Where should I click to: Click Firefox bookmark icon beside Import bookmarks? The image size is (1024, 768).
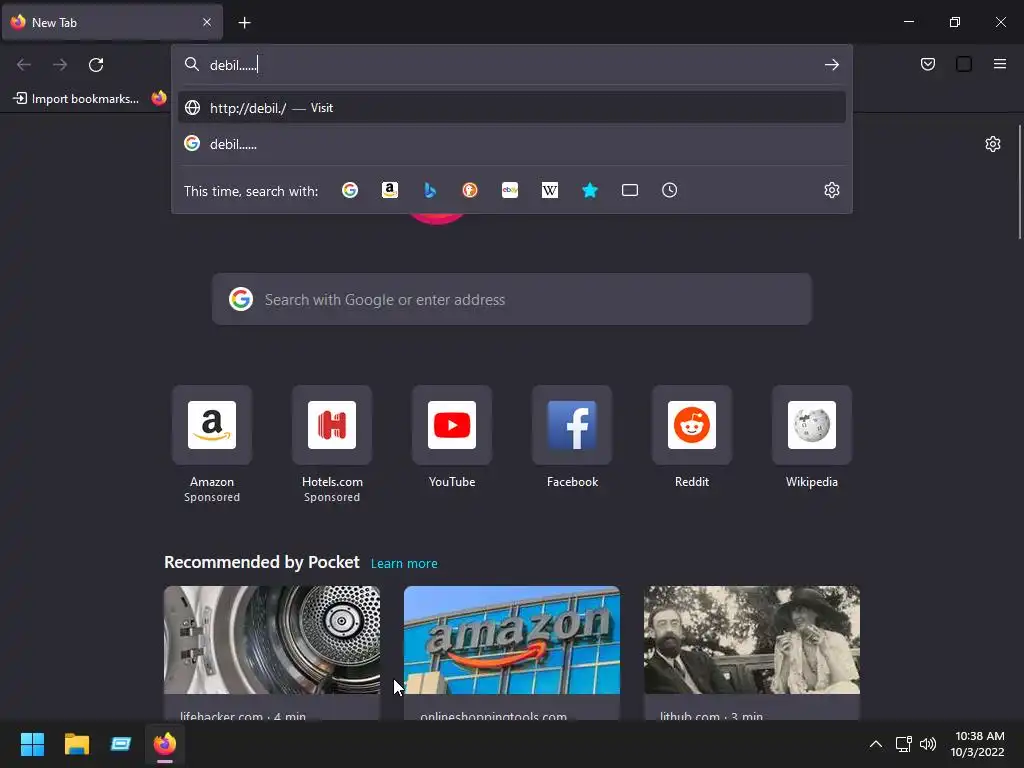tap(159, 99)
